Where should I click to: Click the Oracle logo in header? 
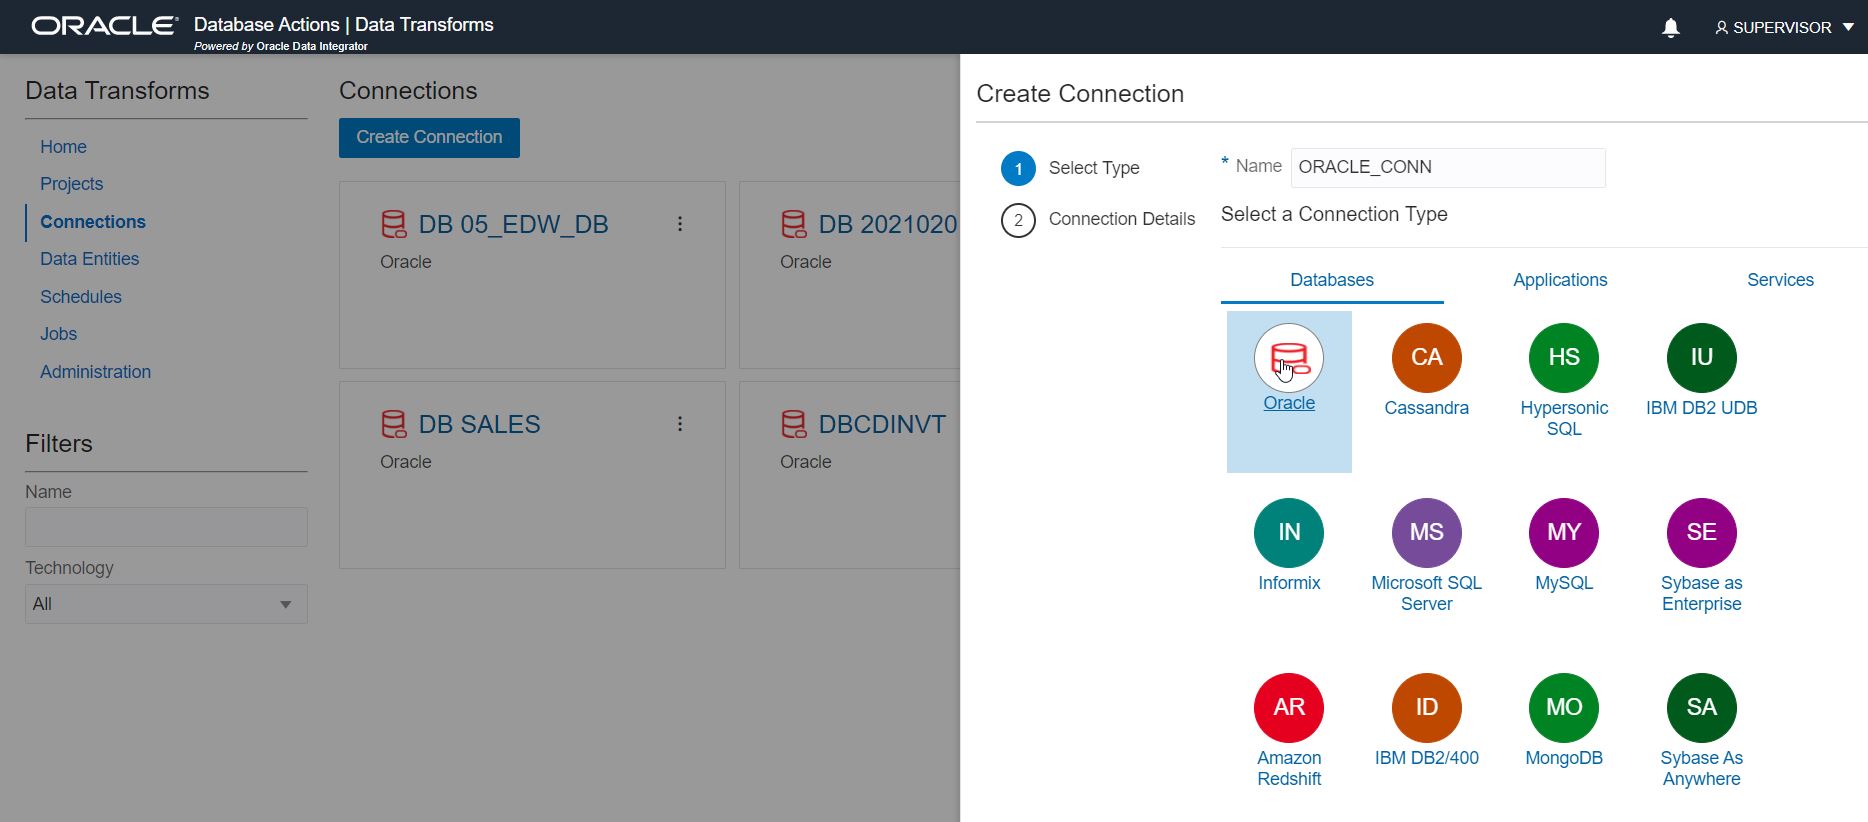click(105, 26)
